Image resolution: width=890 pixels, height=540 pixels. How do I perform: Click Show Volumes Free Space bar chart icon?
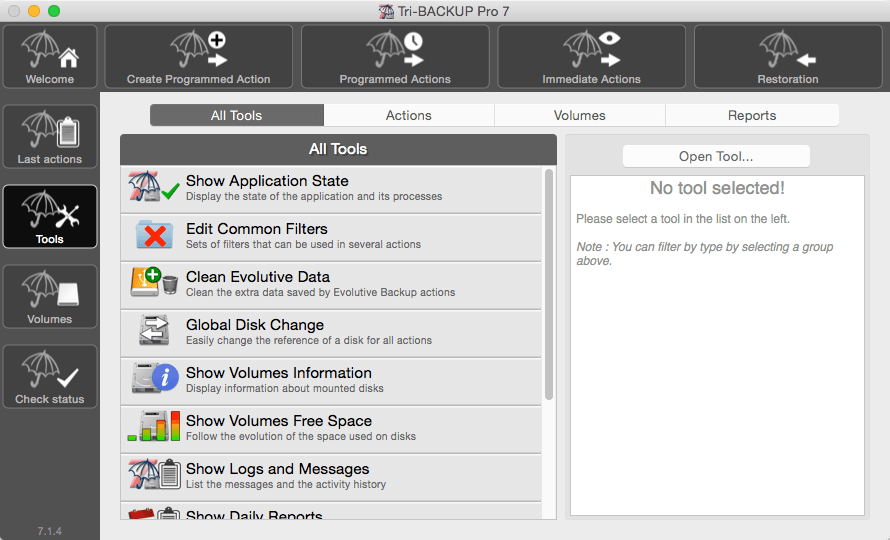click(x=154, y=426)
